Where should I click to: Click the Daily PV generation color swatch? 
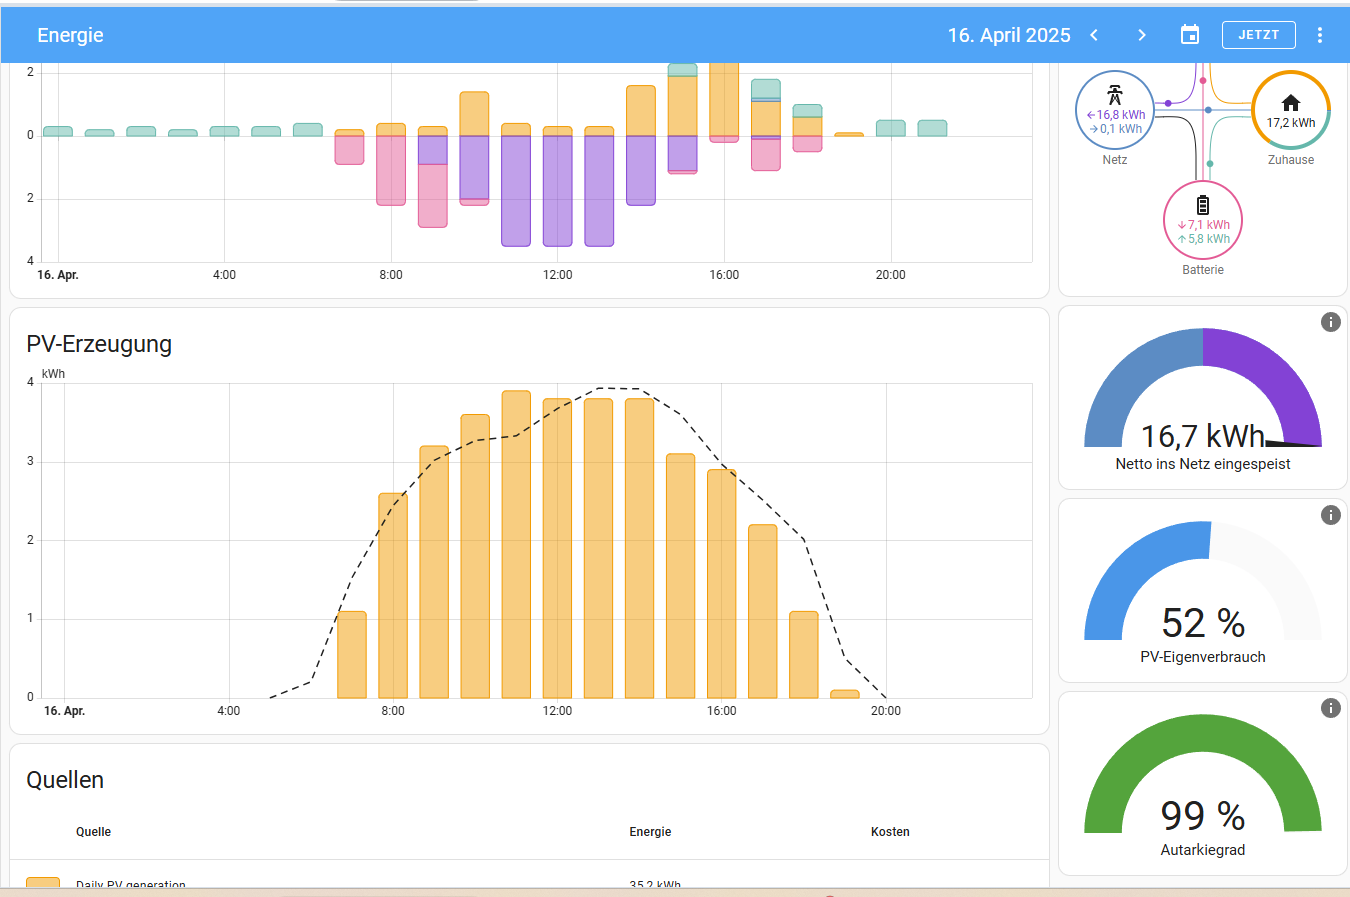[43, 882]
